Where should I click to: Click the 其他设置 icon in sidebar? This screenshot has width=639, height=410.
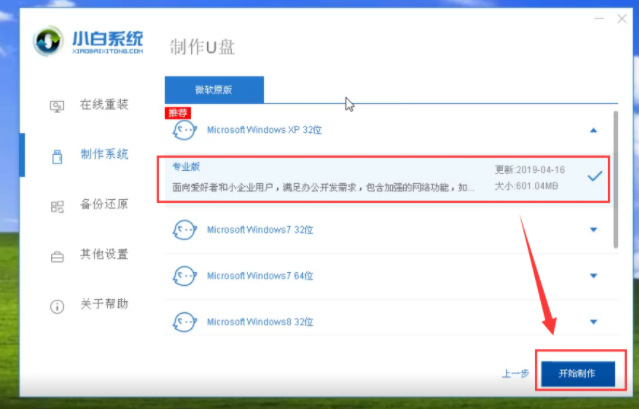(x=57, y=255)
